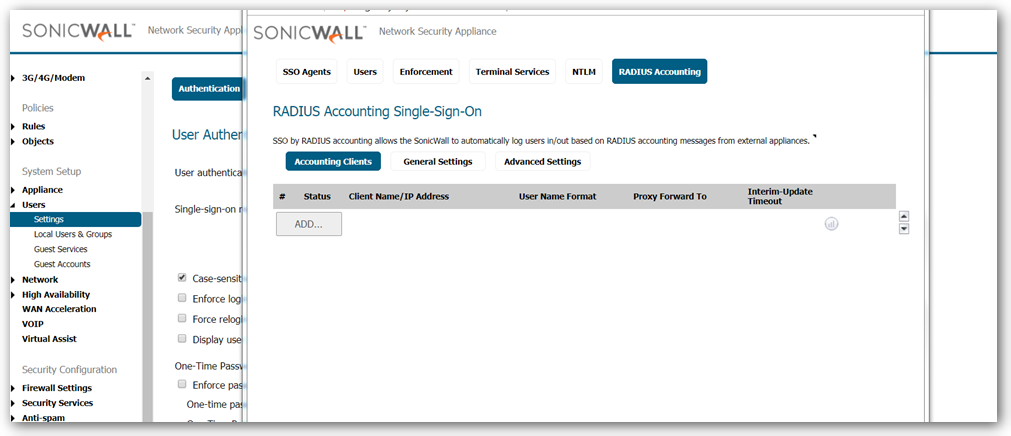The image size is (1011, 436).
Task: Expand the Rules tree node
Action: coord(13,127)
